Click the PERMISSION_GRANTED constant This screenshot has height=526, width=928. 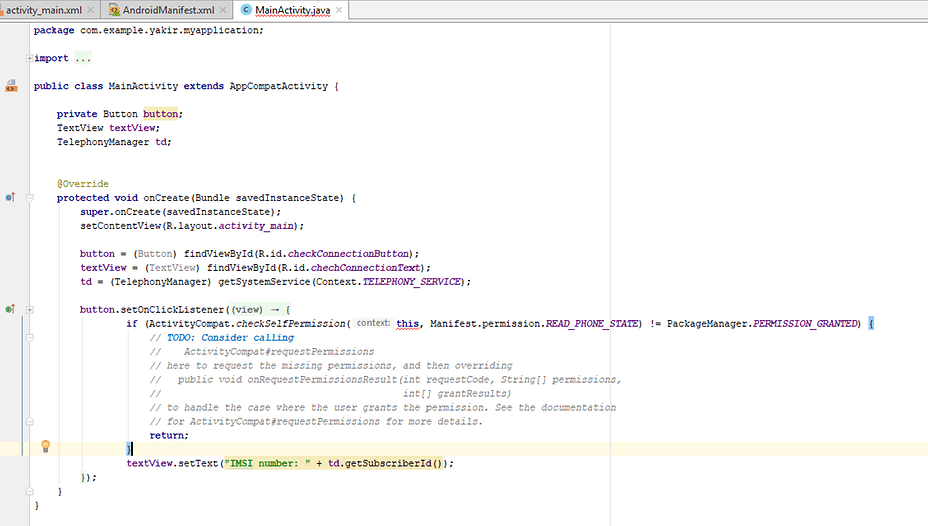tap(805, 324)
